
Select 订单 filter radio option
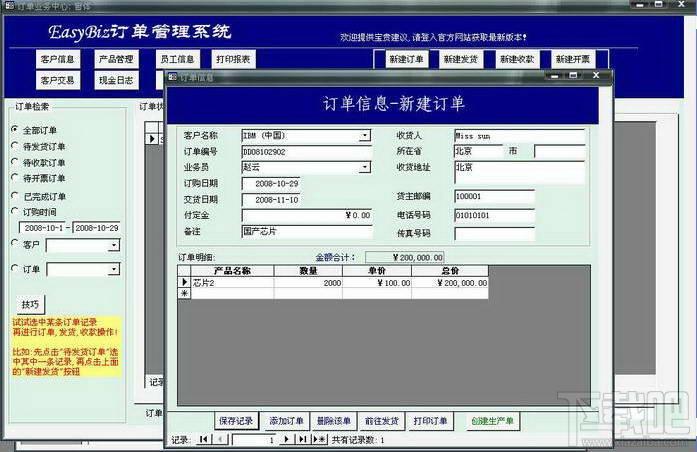point(15,268)
